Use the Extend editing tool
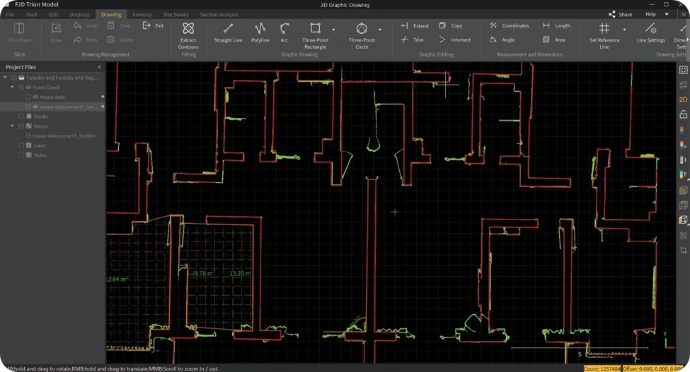The image size is (690, 372). (415, 26)
